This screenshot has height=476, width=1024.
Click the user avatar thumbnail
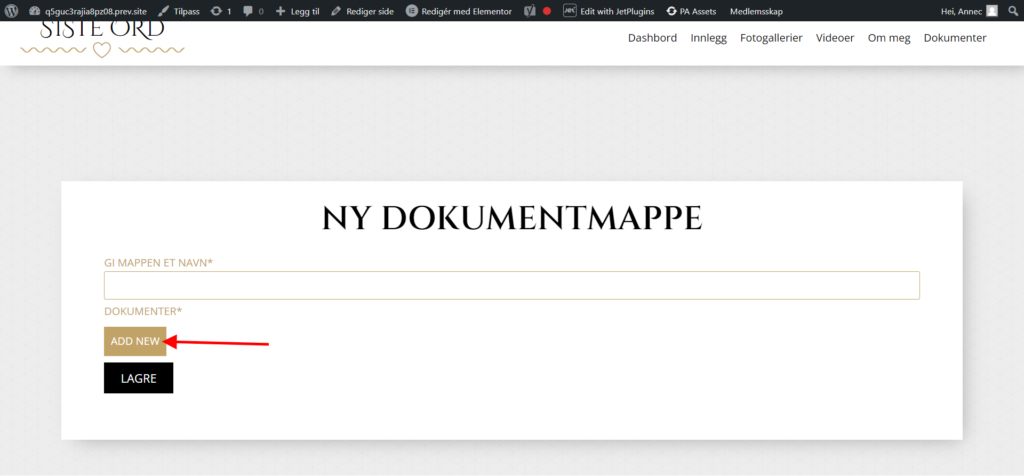(x=992, y=11)
